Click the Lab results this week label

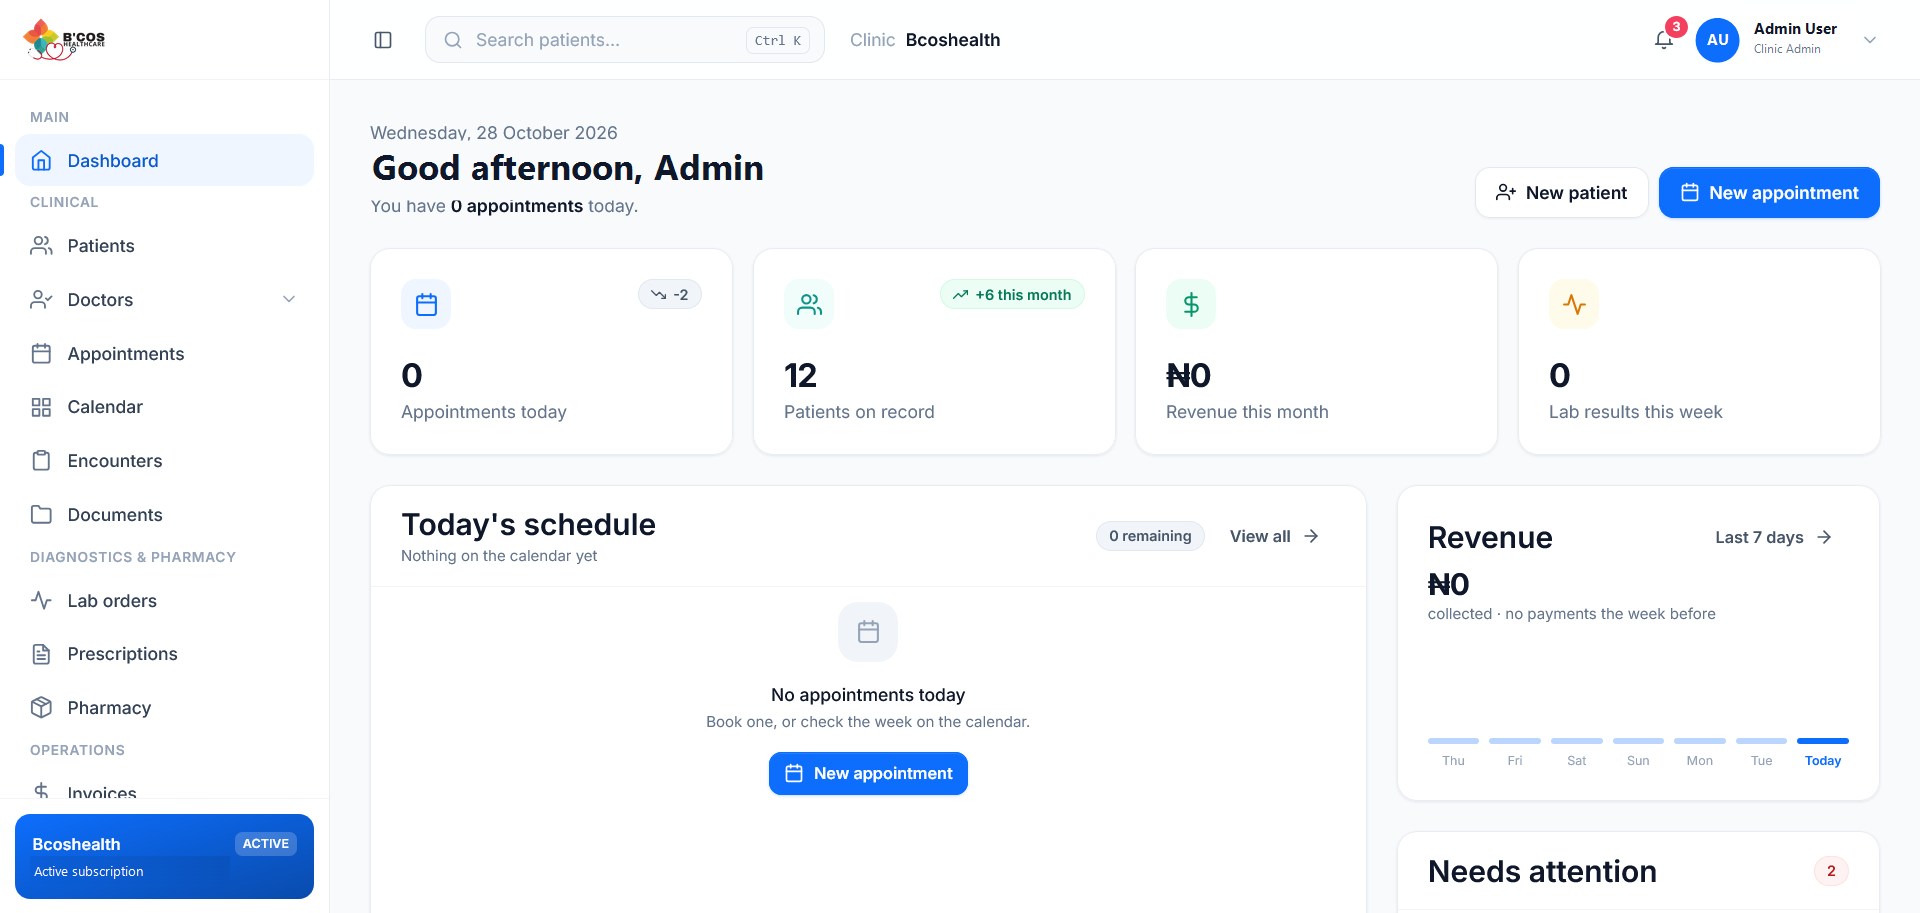click(1635, 412)
